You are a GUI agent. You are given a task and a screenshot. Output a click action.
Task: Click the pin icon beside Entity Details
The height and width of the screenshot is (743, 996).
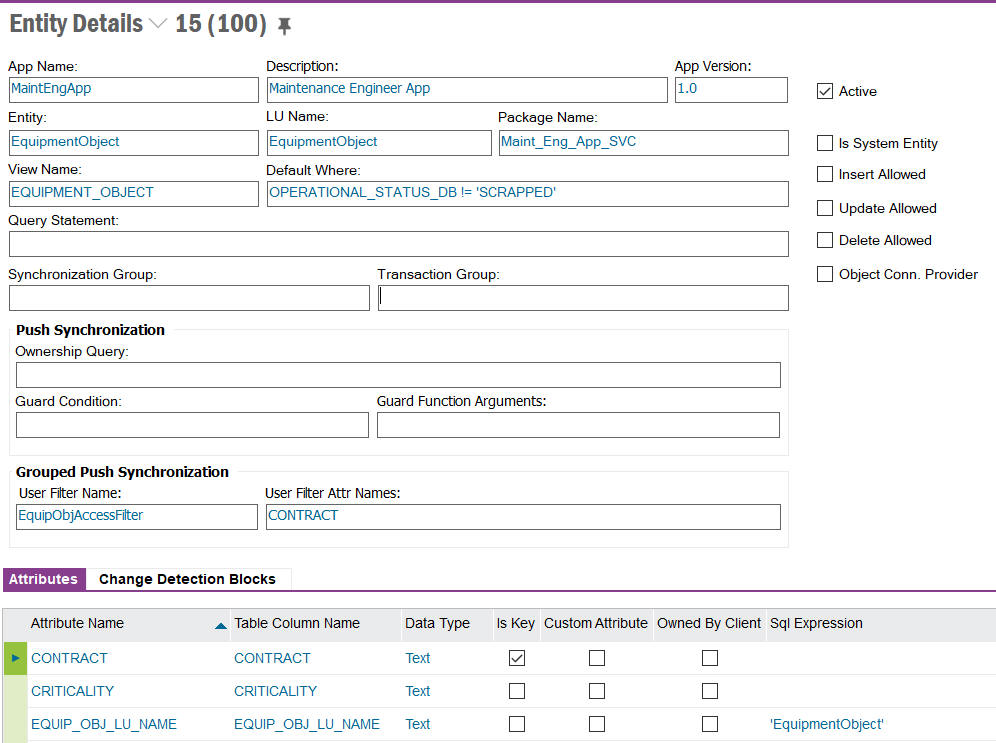point(285,26)
